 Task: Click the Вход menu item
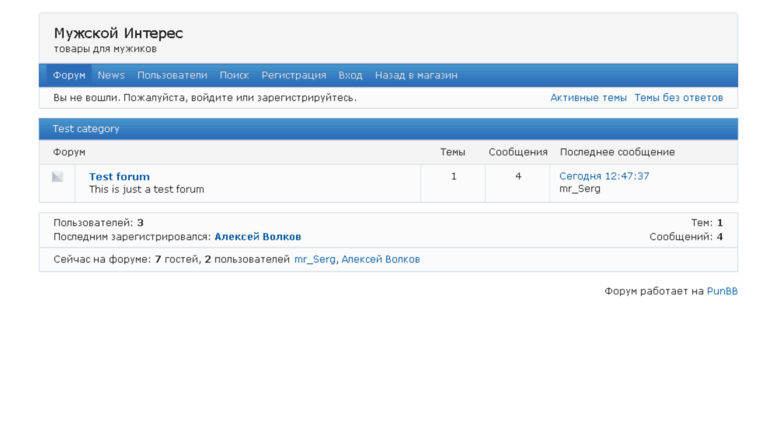point(350,75)
